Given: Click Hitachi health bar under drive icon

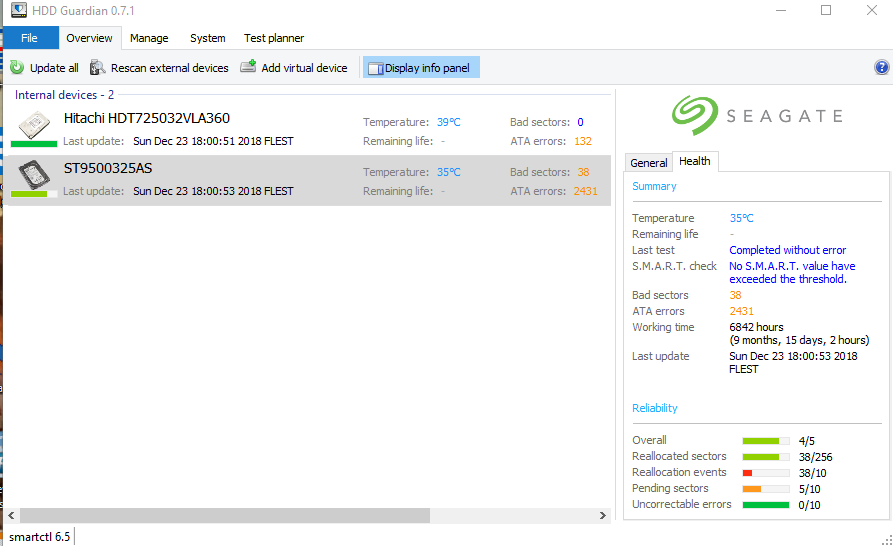Looking at the screenshot, I should pyautogui.click(x=34, y=144).
